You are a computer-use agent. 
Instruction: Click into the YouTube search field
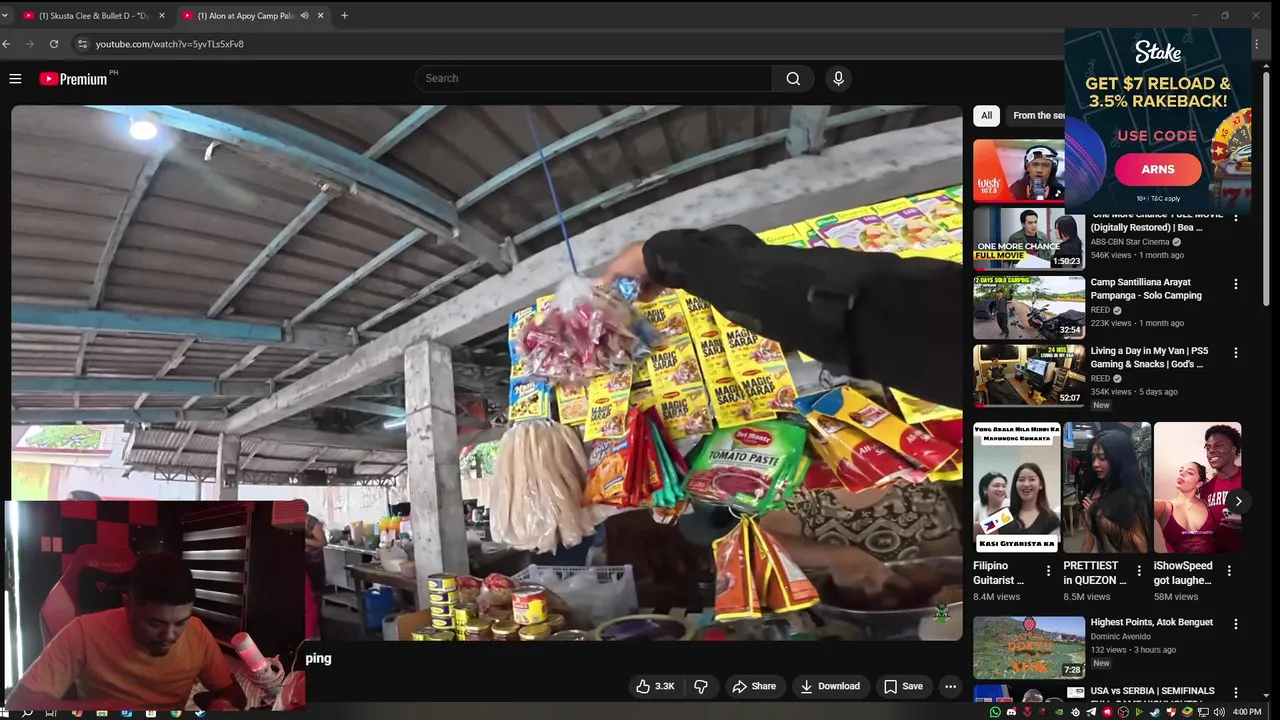[594, 78]
